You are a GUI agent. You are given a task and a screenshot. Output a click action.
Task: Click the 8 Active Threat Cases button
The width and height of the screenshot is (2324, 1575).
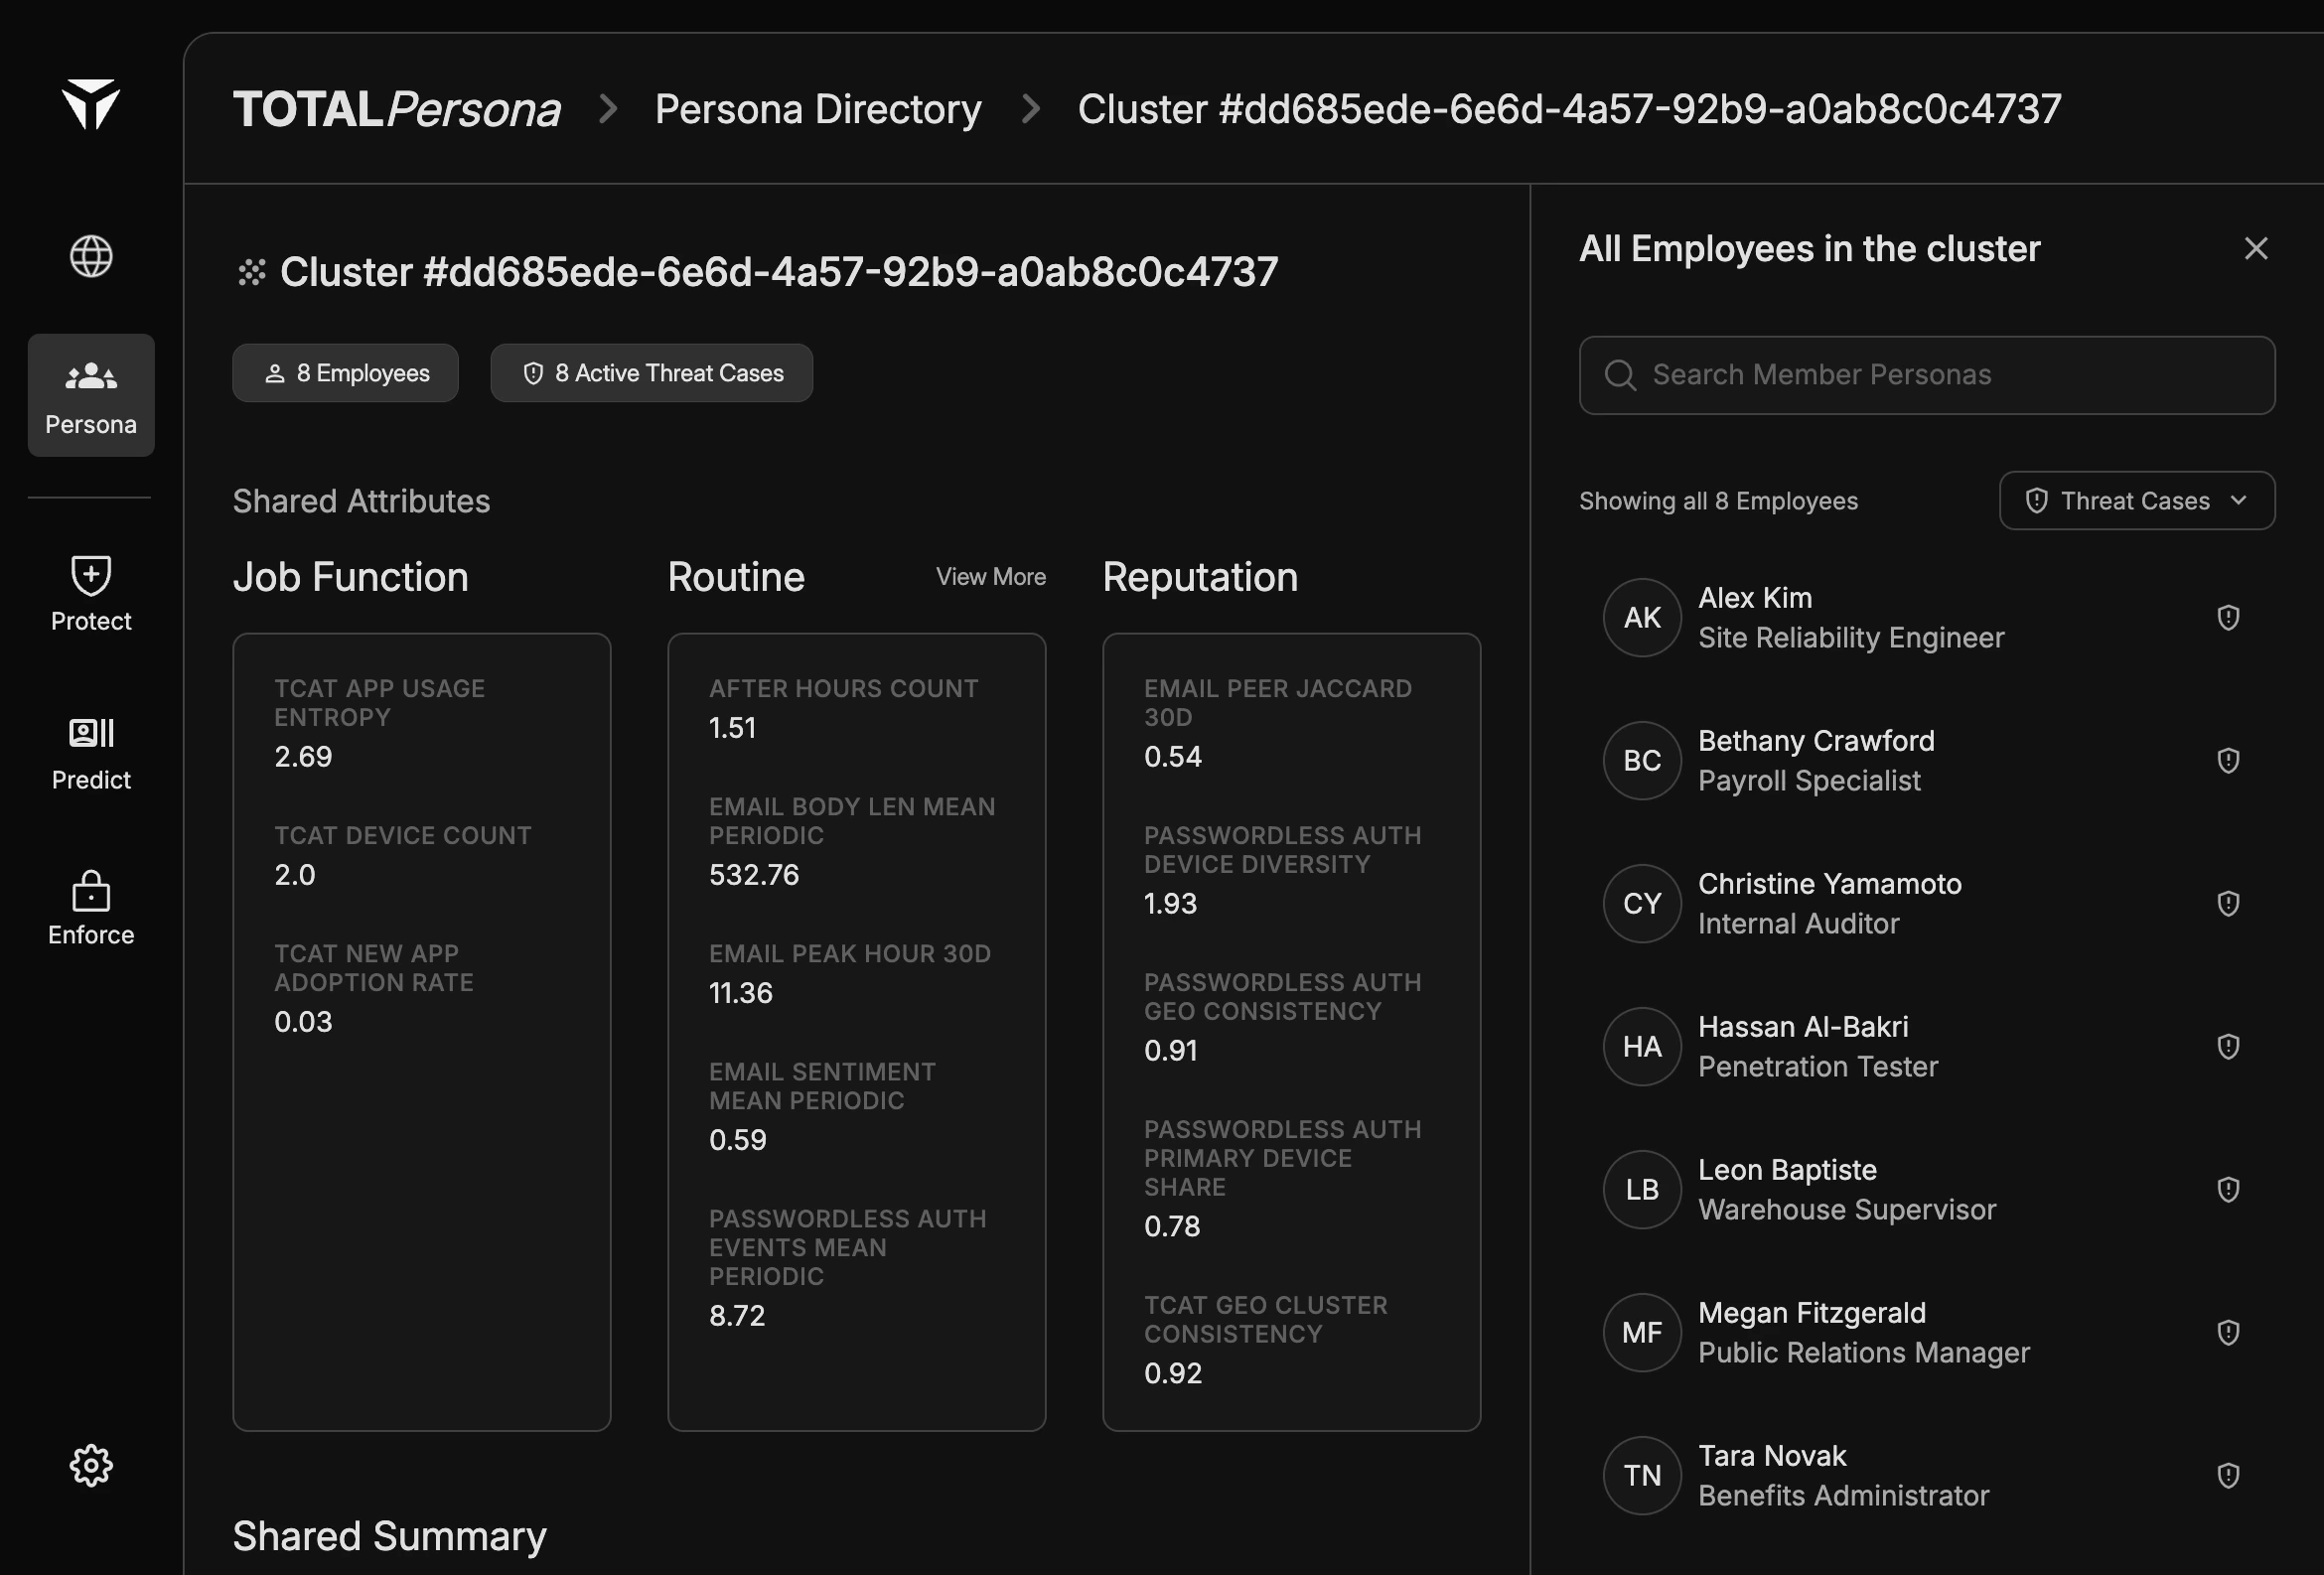pos(651,373)
